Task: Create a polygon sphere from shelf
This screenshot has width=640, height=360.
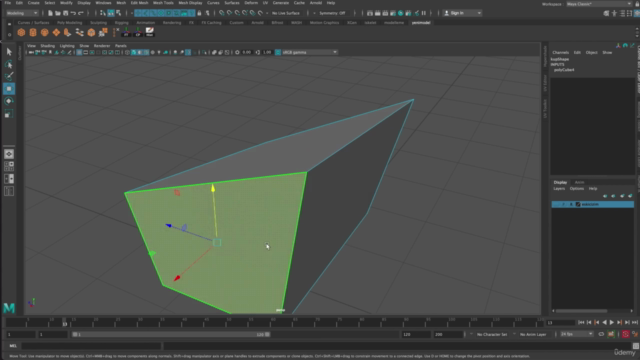Action: pyautogui.click(x=21, y=32)
